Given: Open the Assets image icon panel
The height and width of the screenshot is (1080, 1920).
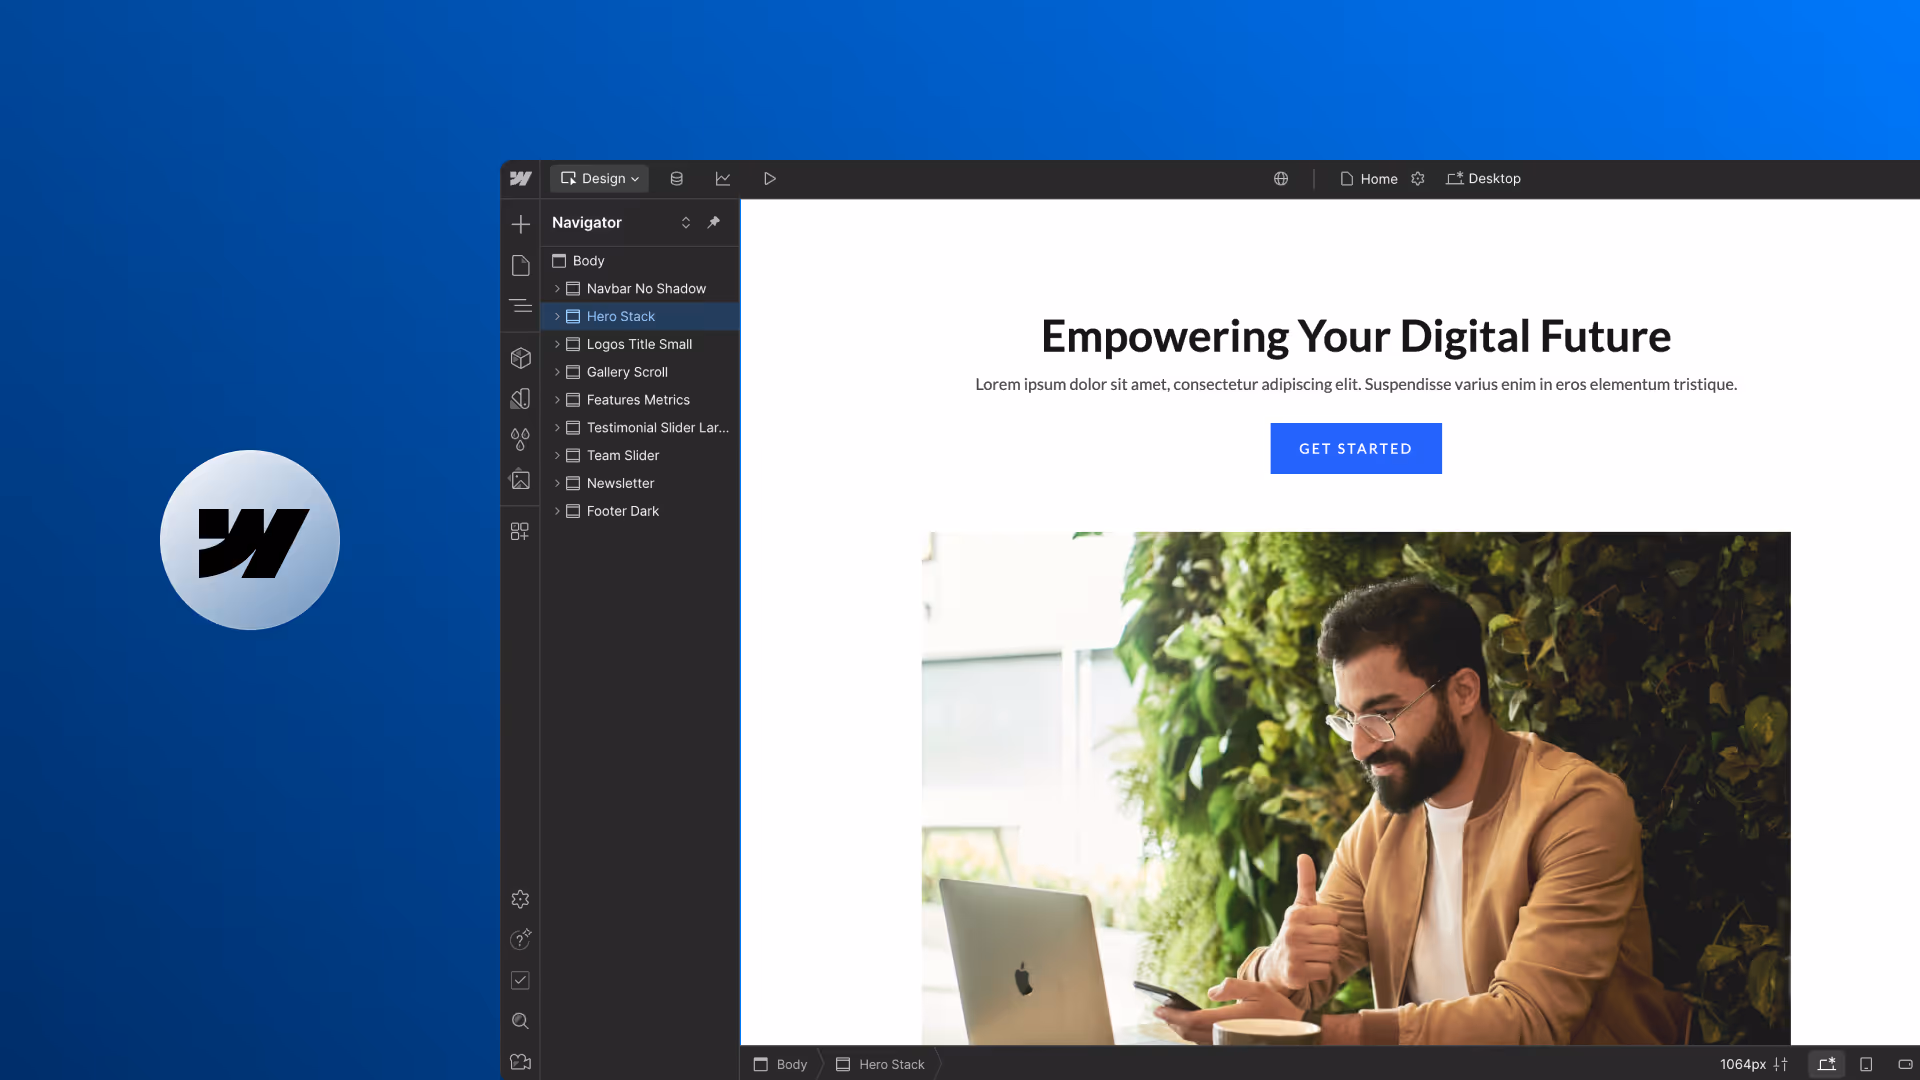Looking at the screenshot, I should pos(520,480).
